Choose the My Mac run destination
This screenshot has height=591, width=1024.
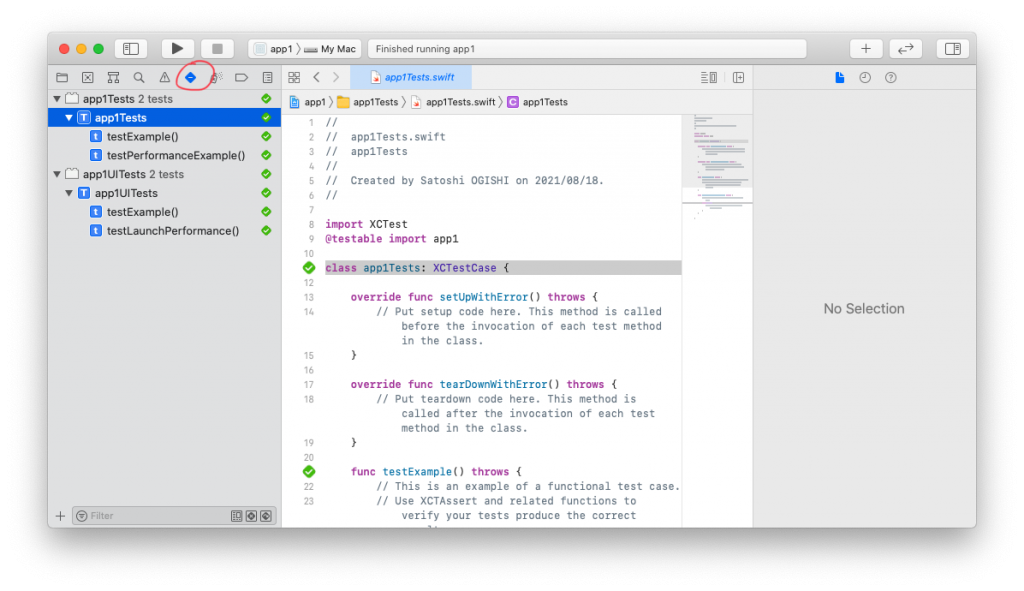(x=330, y=49)
